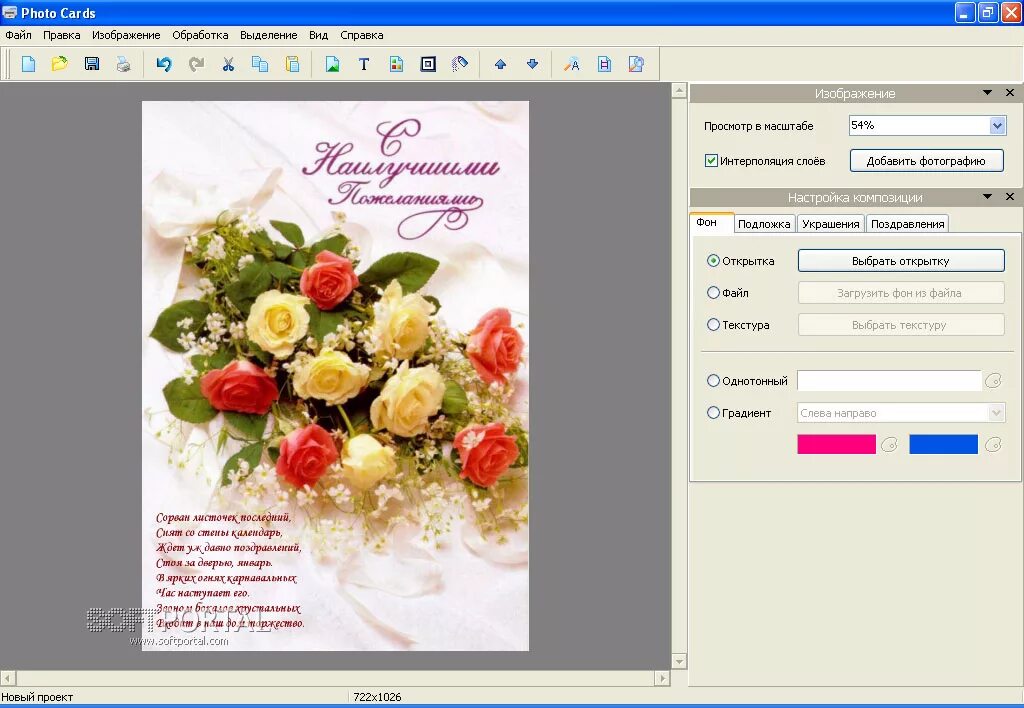Viewport: 1024px width, 708px height.
Task: Click the Выбрать открытку button
Action: pyautogui.click(x=901, y=261)
